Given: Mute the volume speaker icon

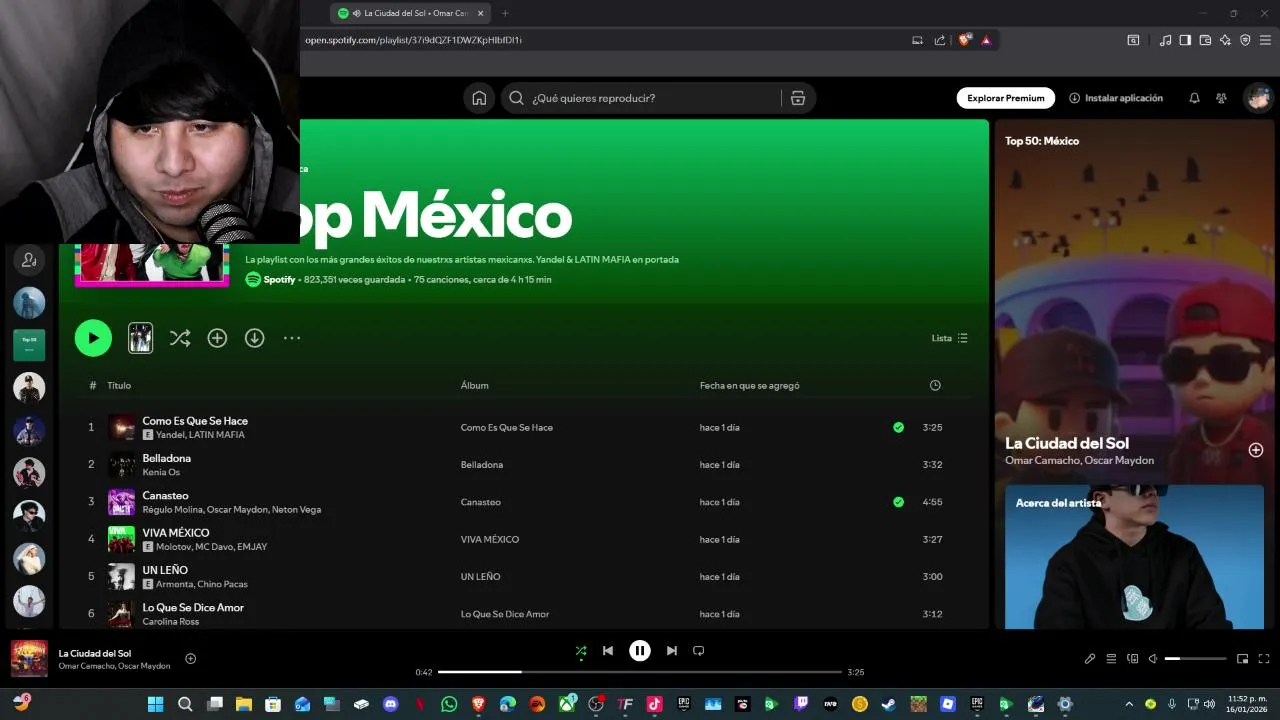Looking at the screenshot, I should pos(1153,659).
